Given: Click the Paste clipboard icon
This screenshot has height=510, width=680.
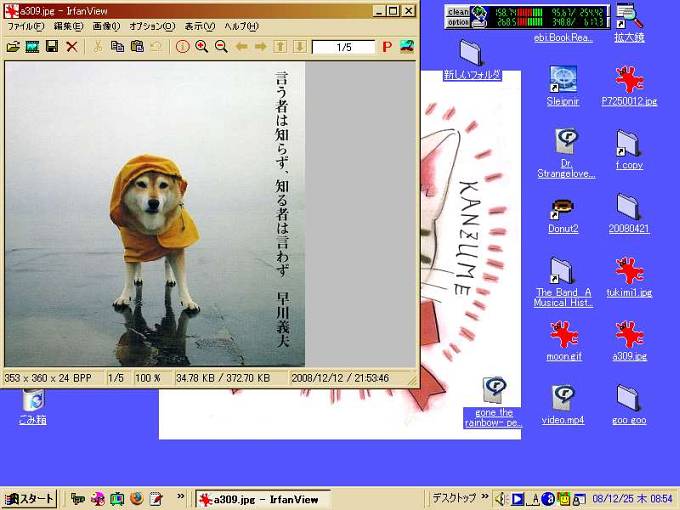Looking at the screenshot, I should pos(137,47).
